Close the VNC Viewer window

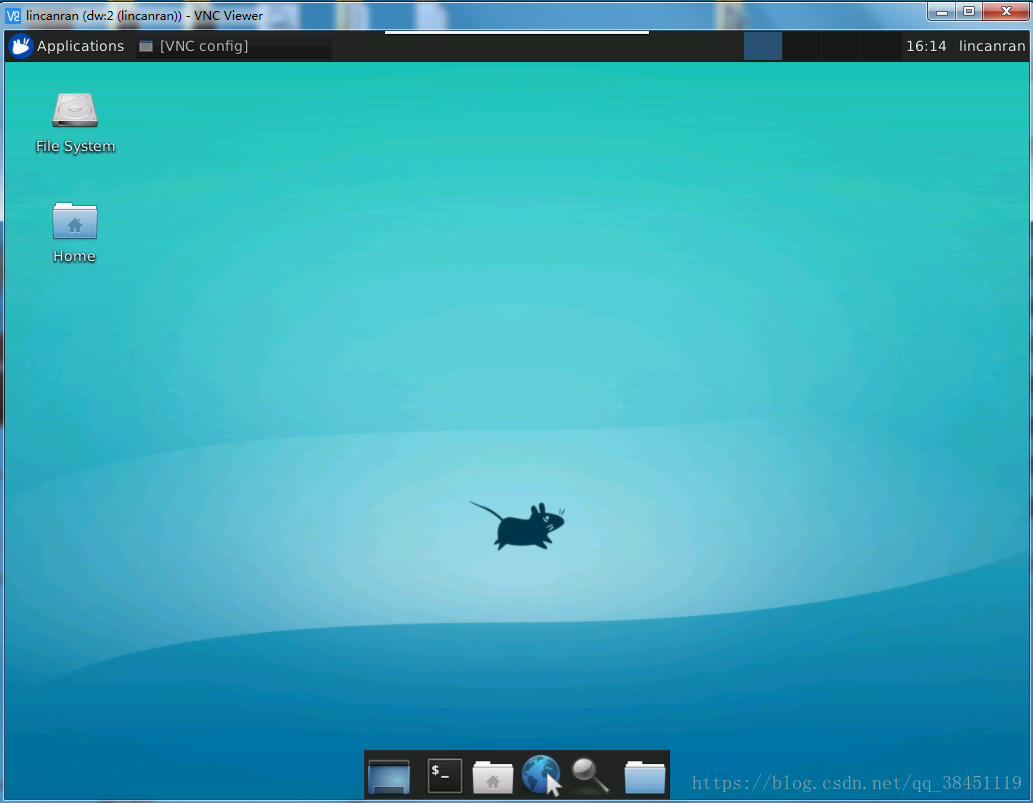[x=1006, y=12]
